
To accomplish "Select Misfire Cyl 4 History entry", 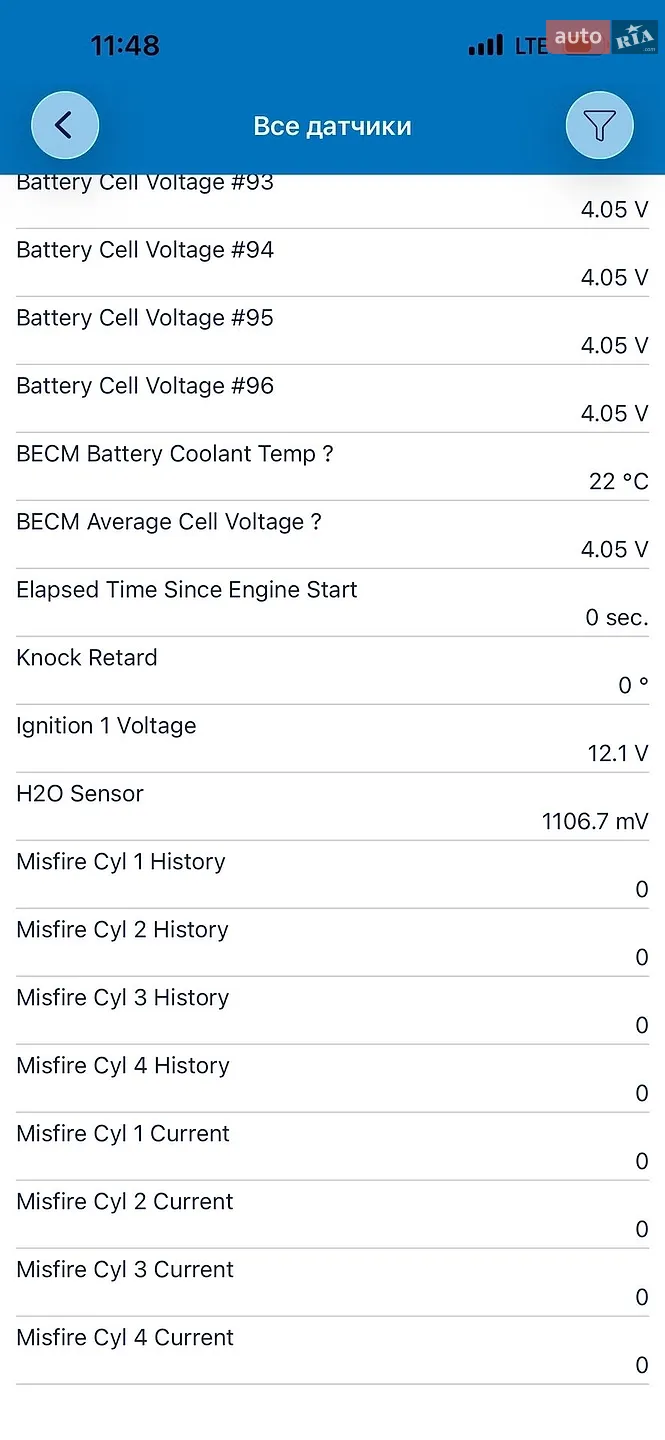I will click(332, 1079).
